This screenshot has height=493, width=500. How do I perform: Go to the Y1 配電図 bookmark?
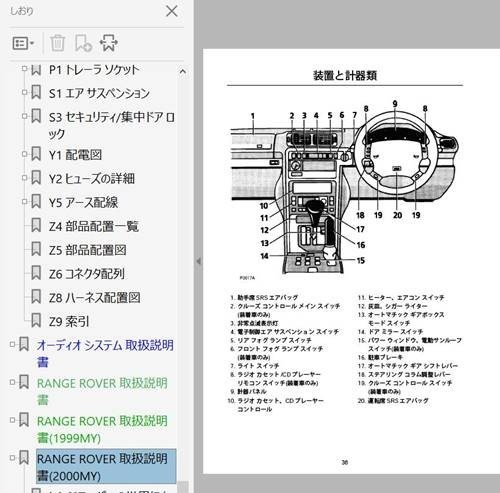coord(75,155)
